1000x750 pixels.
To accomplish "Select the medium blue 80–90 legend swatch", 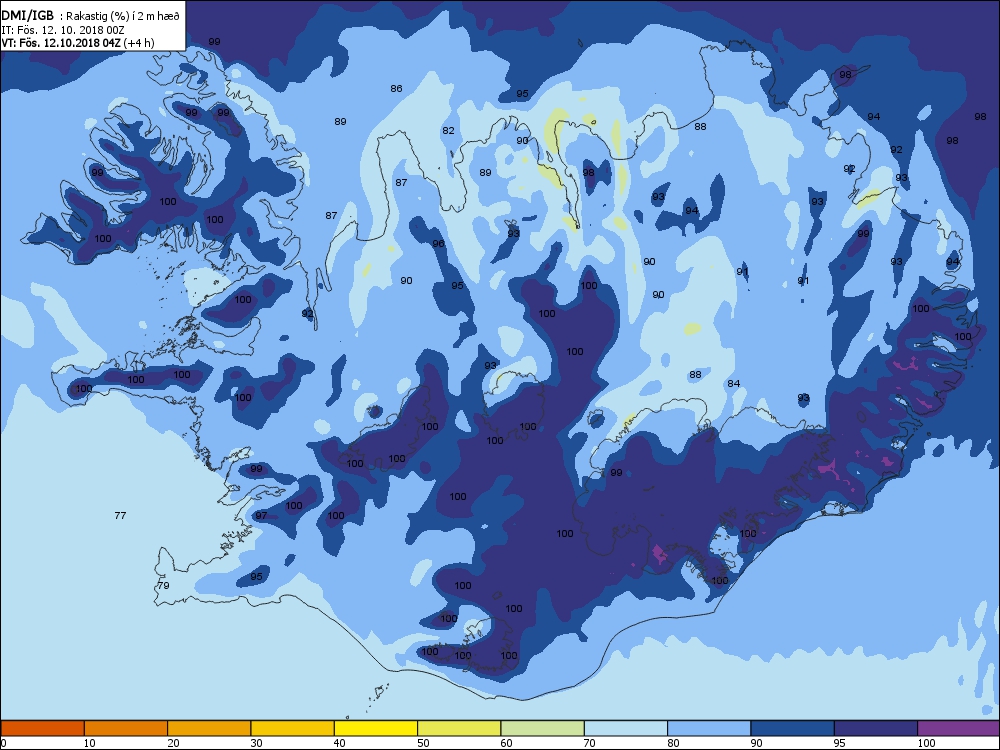I will pyautogui.click(x=709, y=728).
